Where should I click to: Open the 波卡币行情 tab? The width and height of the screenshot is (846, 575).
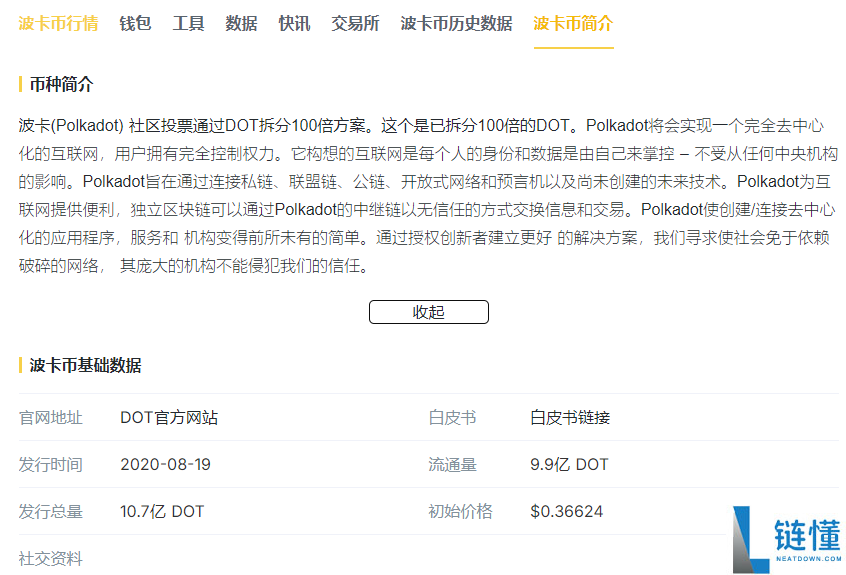(58, 23)
